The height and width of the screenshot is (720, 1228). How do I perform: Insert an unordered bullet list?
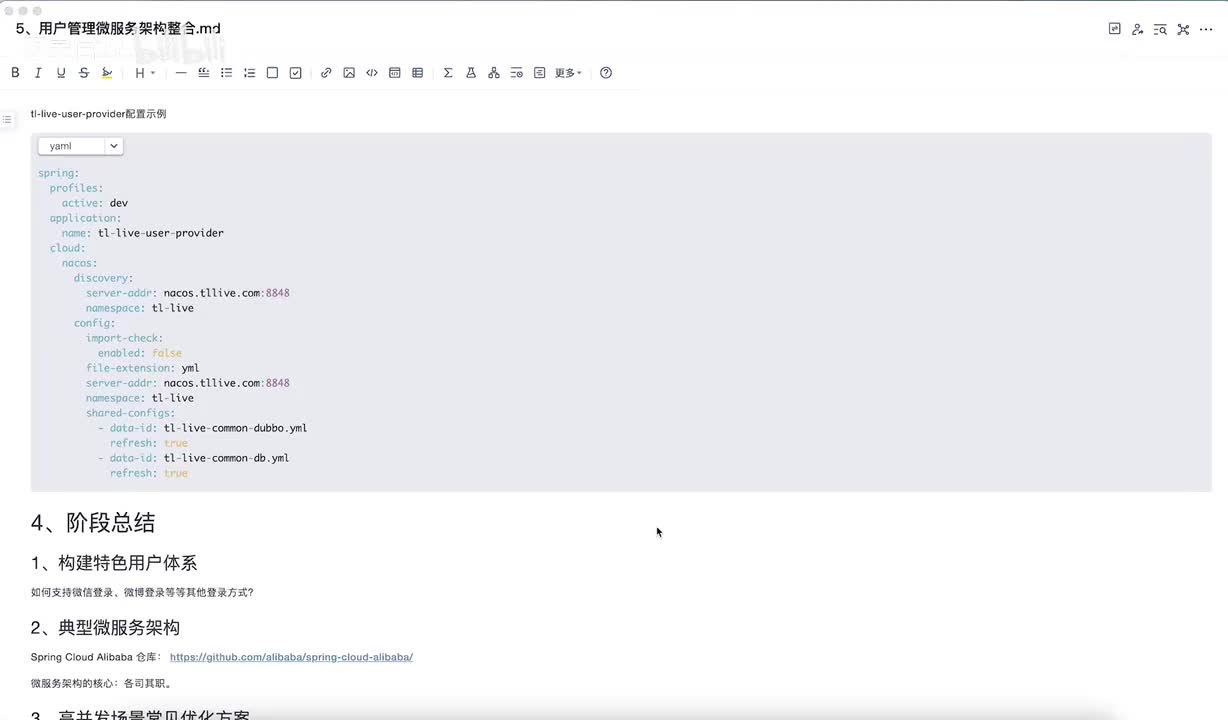pyautogui.click(x=227, y=73)
